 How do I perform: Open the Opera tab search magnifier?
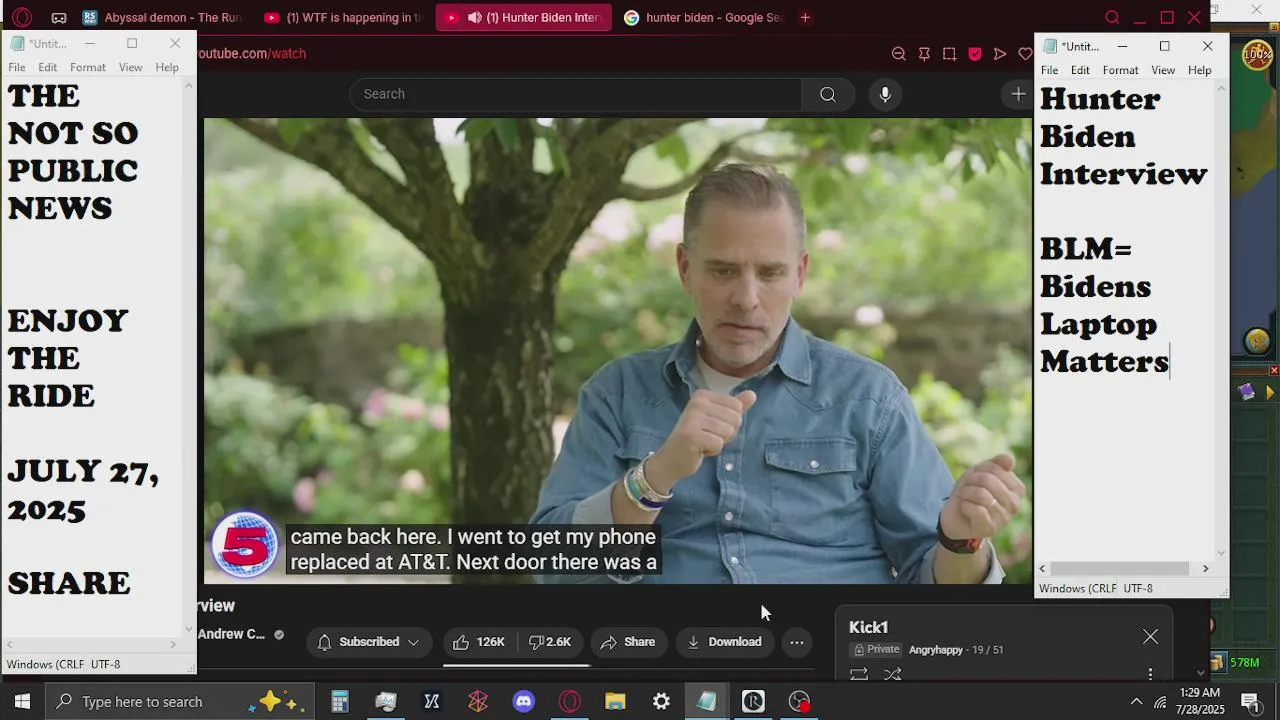coord(1112,17)
